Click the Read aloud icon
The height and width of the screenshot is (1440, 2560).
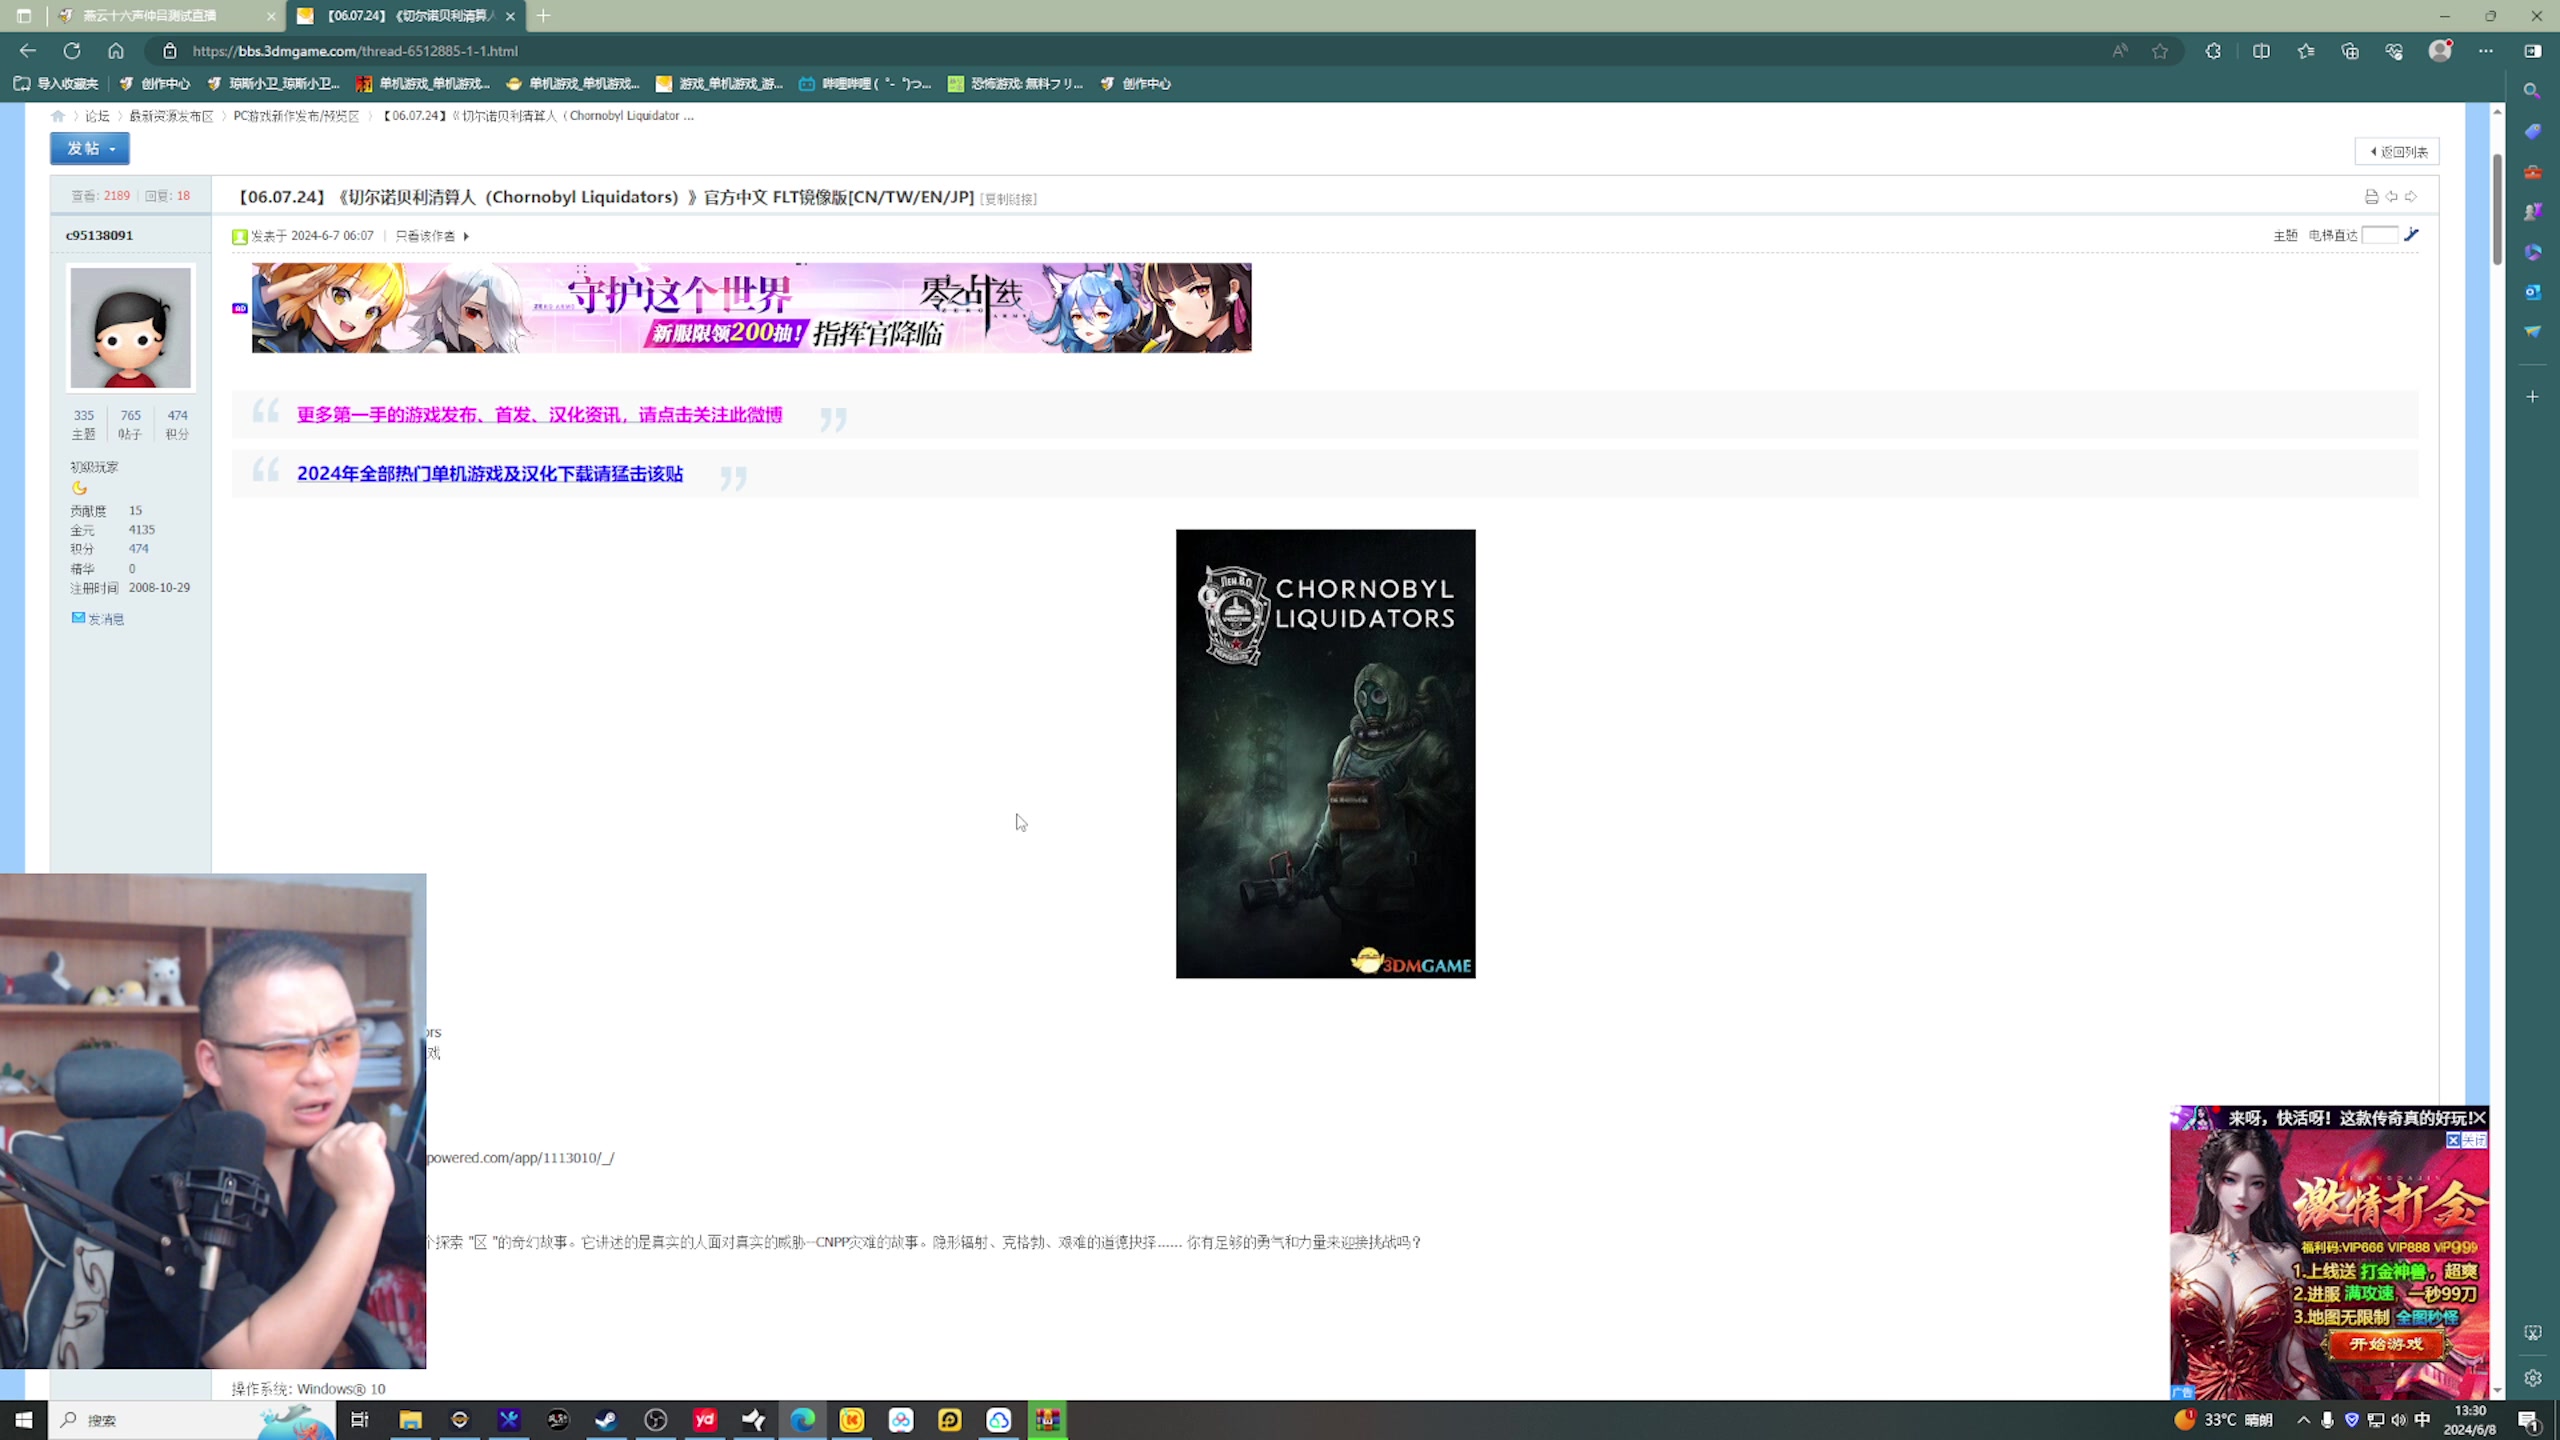pos(2119,51)
